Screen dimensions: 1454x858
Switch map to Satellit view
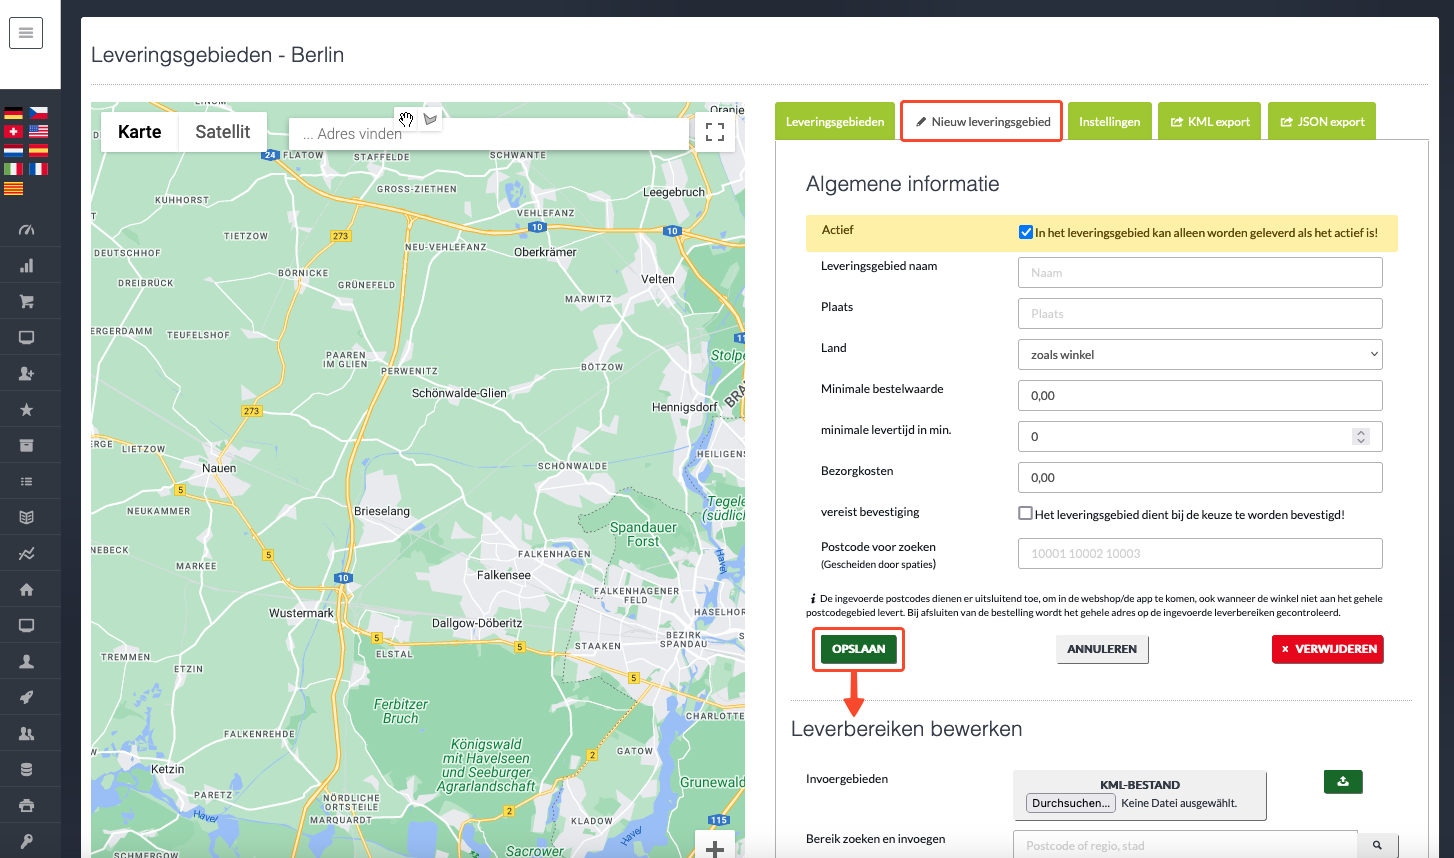(223, 132)
